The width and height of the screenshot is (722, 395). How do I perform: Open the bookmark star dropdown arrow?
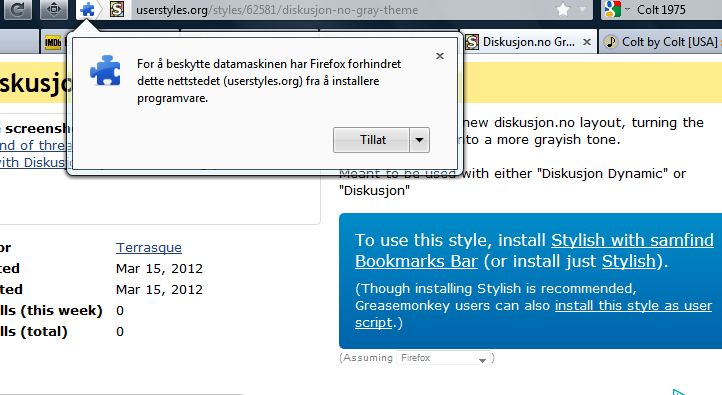coord(582,9)
